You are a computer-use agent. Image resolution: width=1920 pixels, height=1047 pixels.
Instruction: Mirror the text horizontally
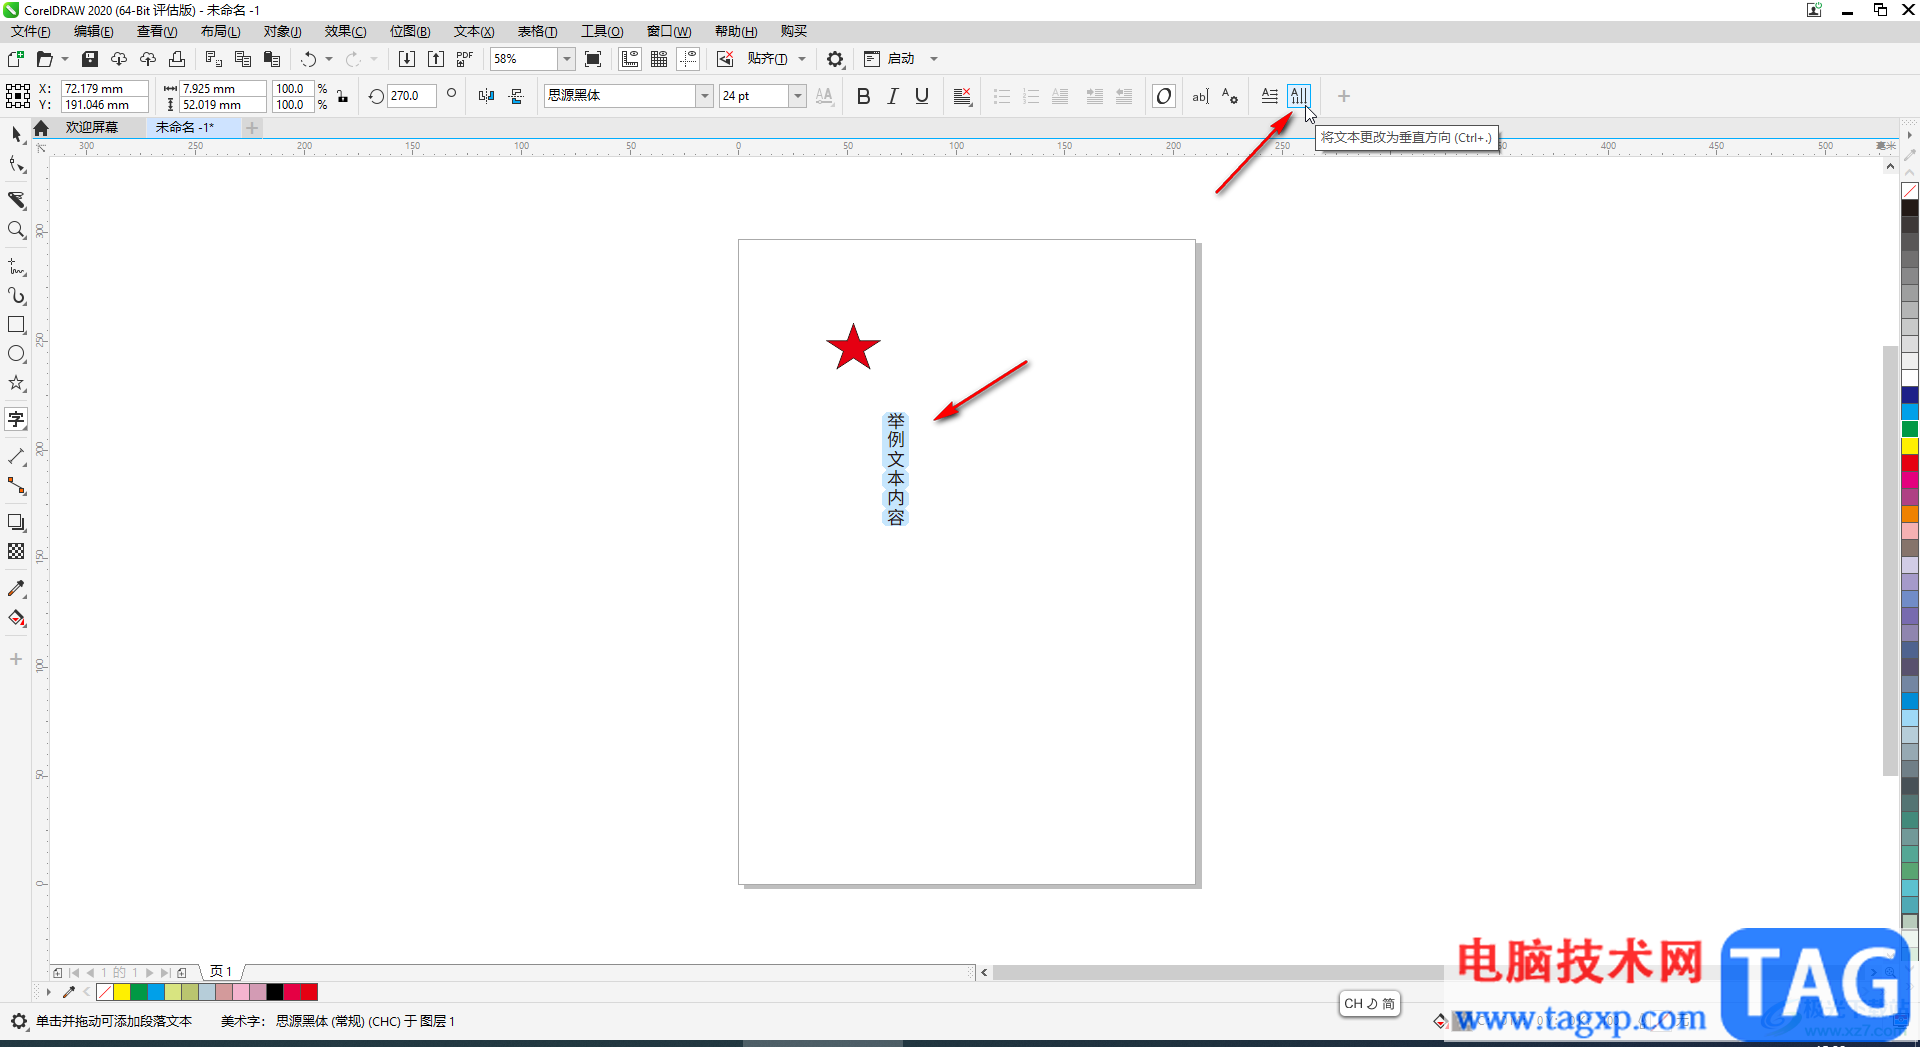[x=486, y=96]
